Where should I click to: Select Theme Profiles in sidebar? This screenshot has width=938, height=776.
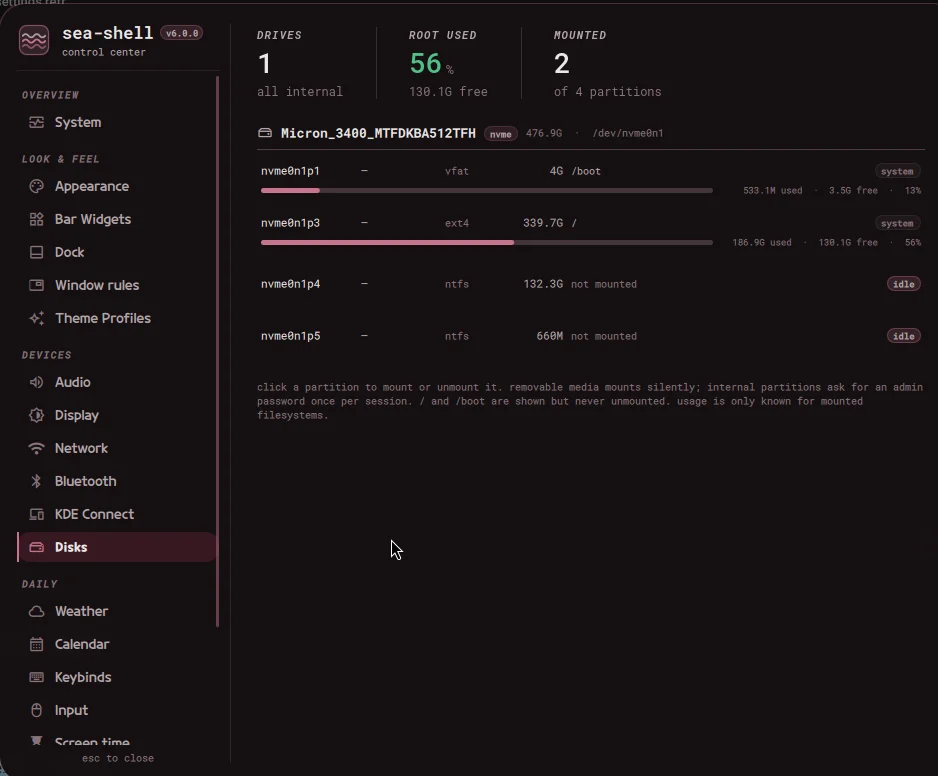coord(117,318)
